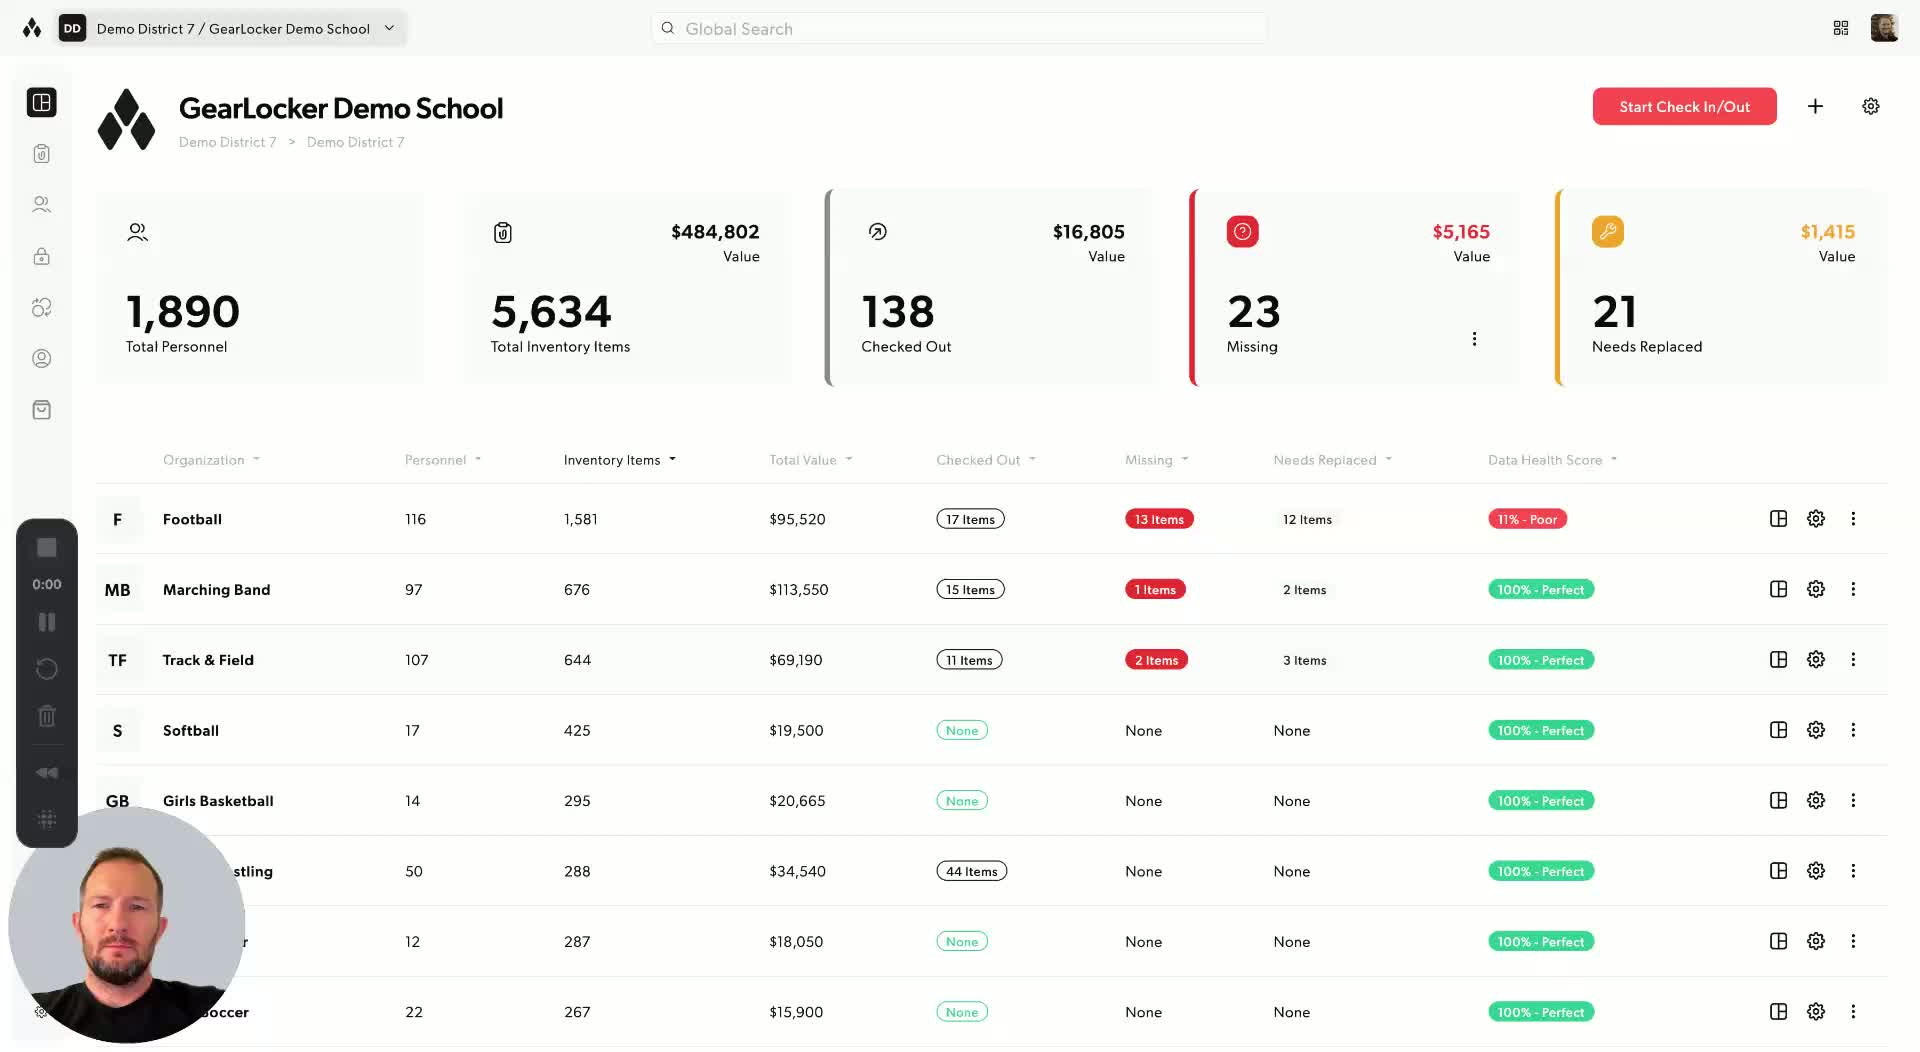Open the Football organization

click(x=192, y=519)
